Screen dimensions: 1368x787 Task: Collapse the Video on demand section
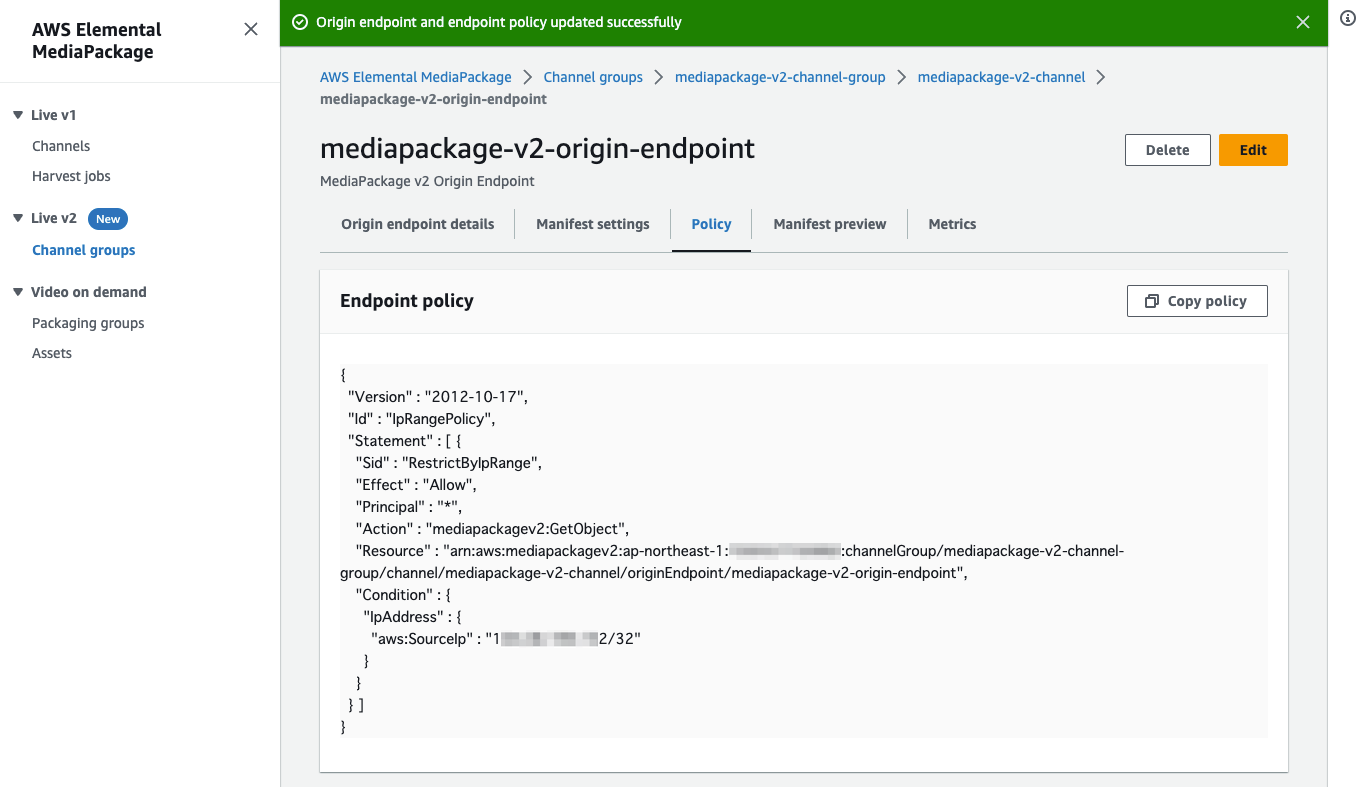tap(16, 291)
